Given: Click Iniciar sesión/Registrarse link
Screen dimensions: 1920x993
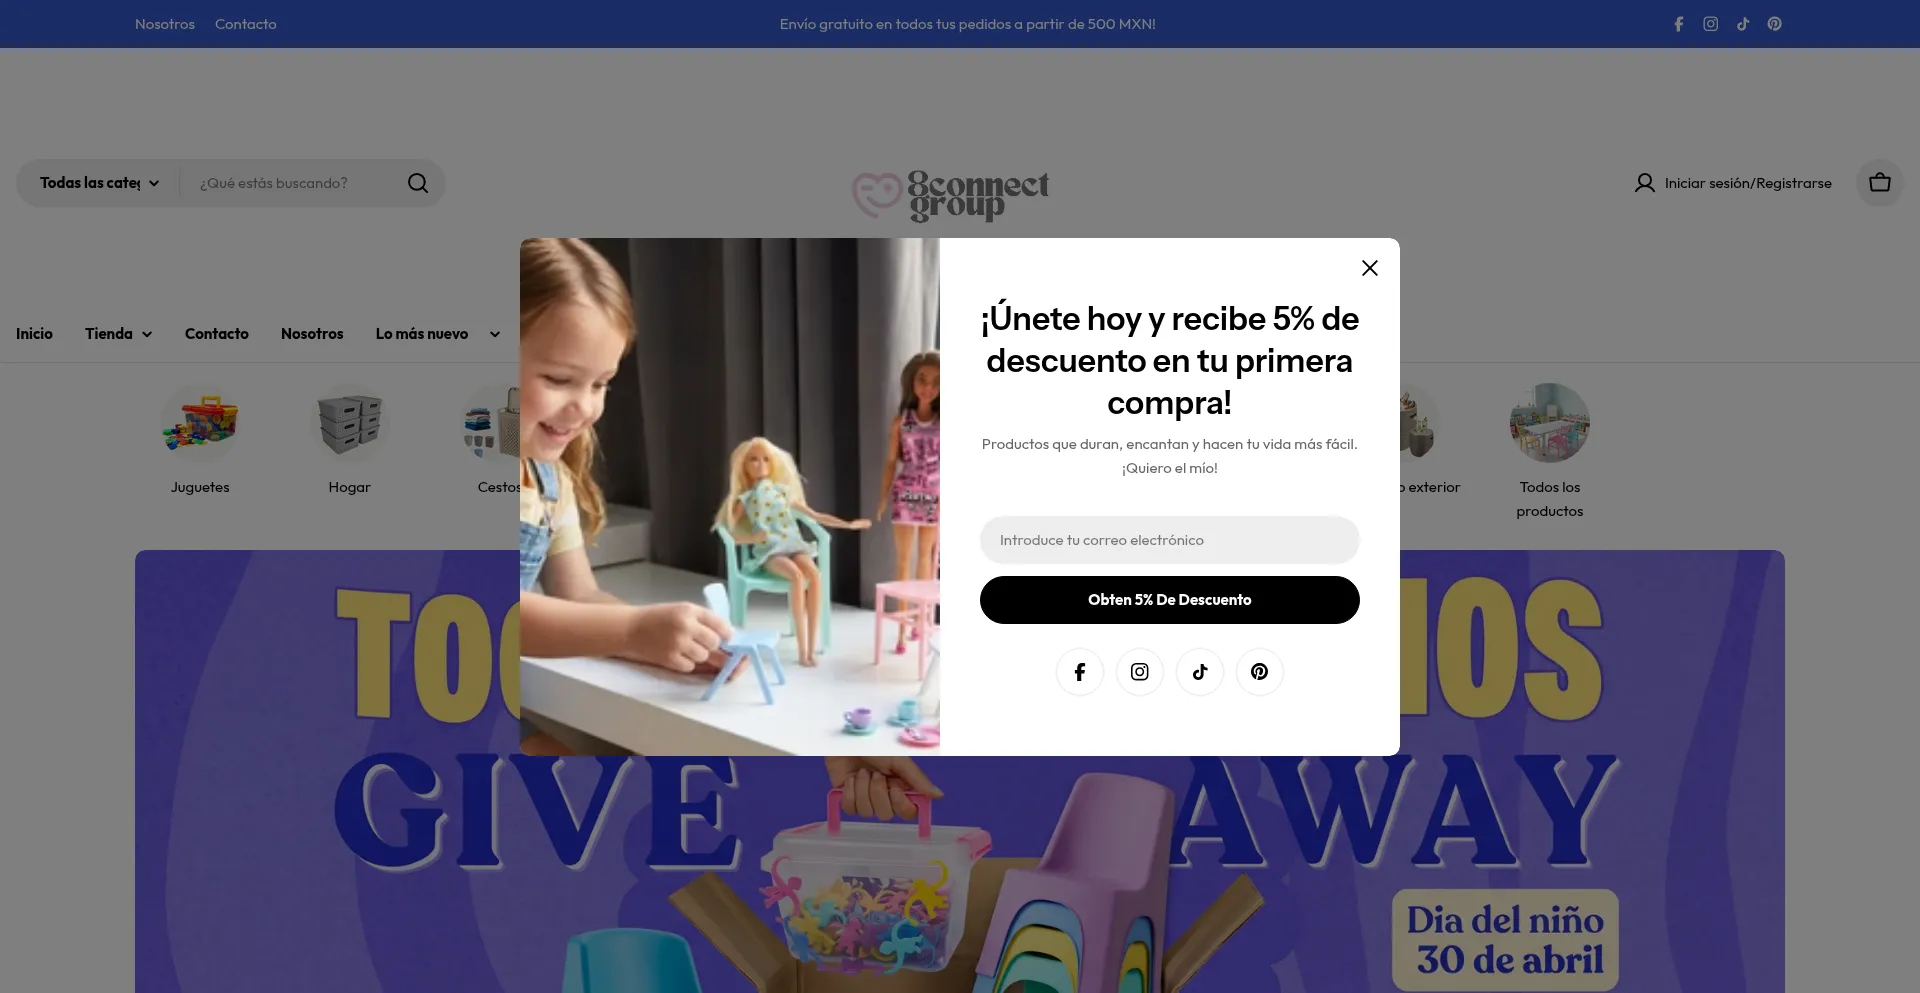Looking at the screenshot, I should [x=1748, y=183].
